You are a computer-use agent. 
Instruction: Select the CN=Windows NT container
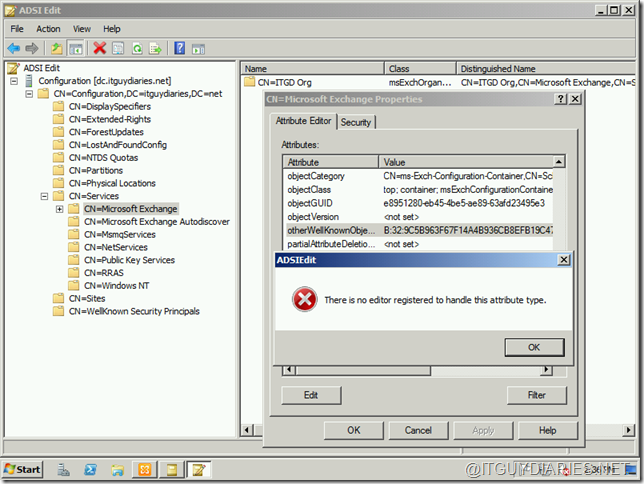[116, 286]
